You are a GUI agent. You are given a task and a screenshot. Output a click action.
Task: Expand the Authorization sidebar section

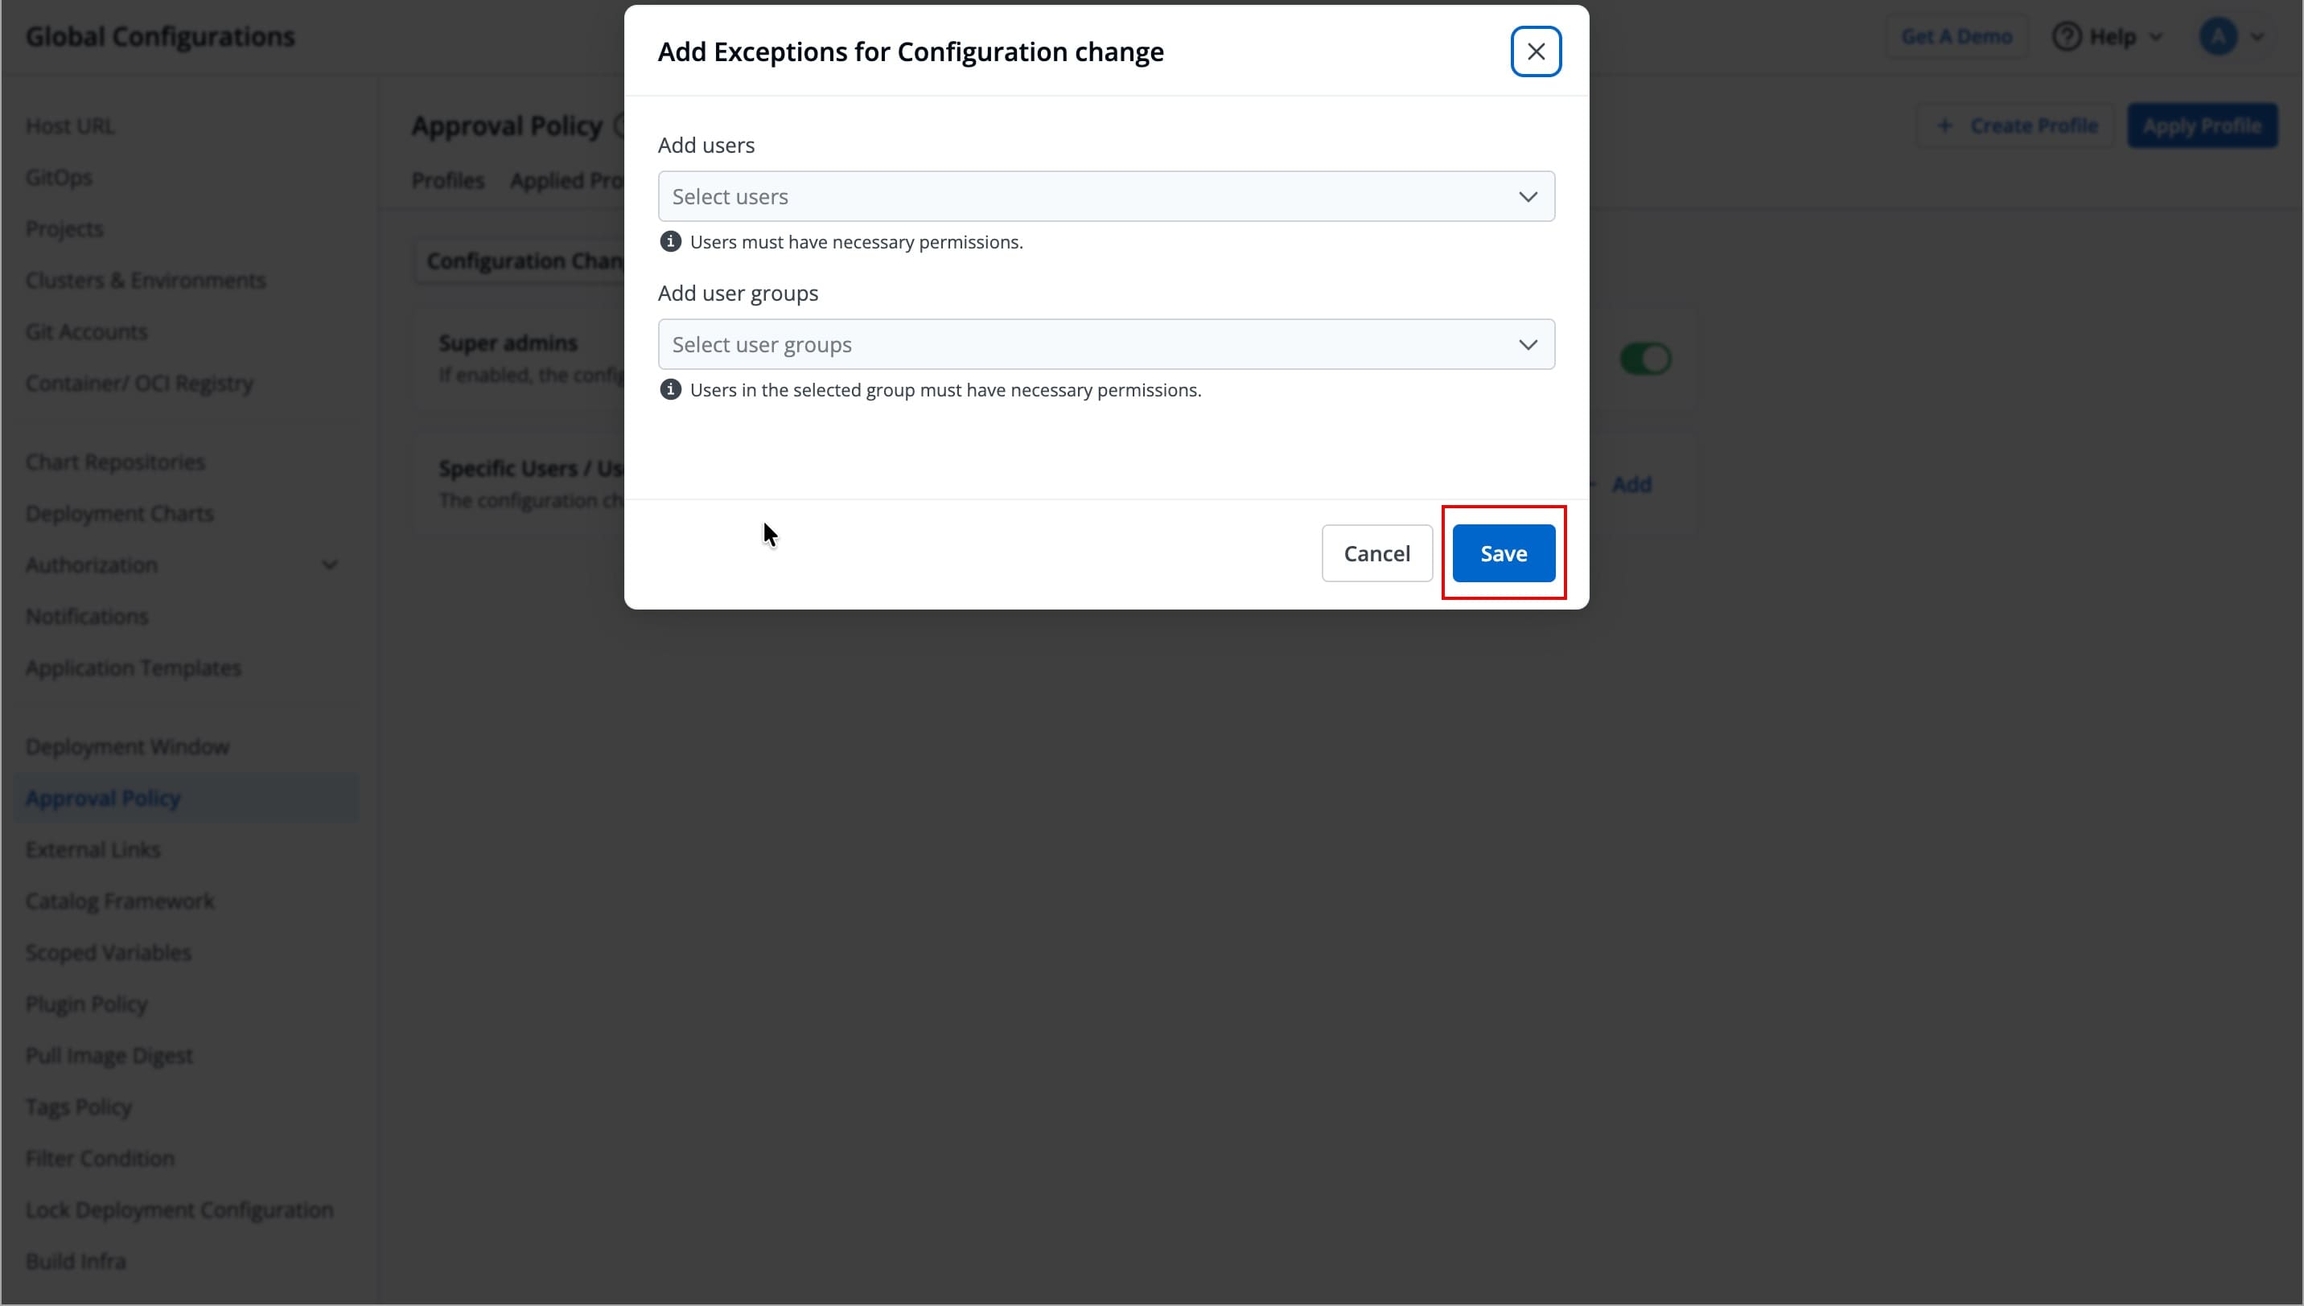pyautogui.click(x=329, y=565)
